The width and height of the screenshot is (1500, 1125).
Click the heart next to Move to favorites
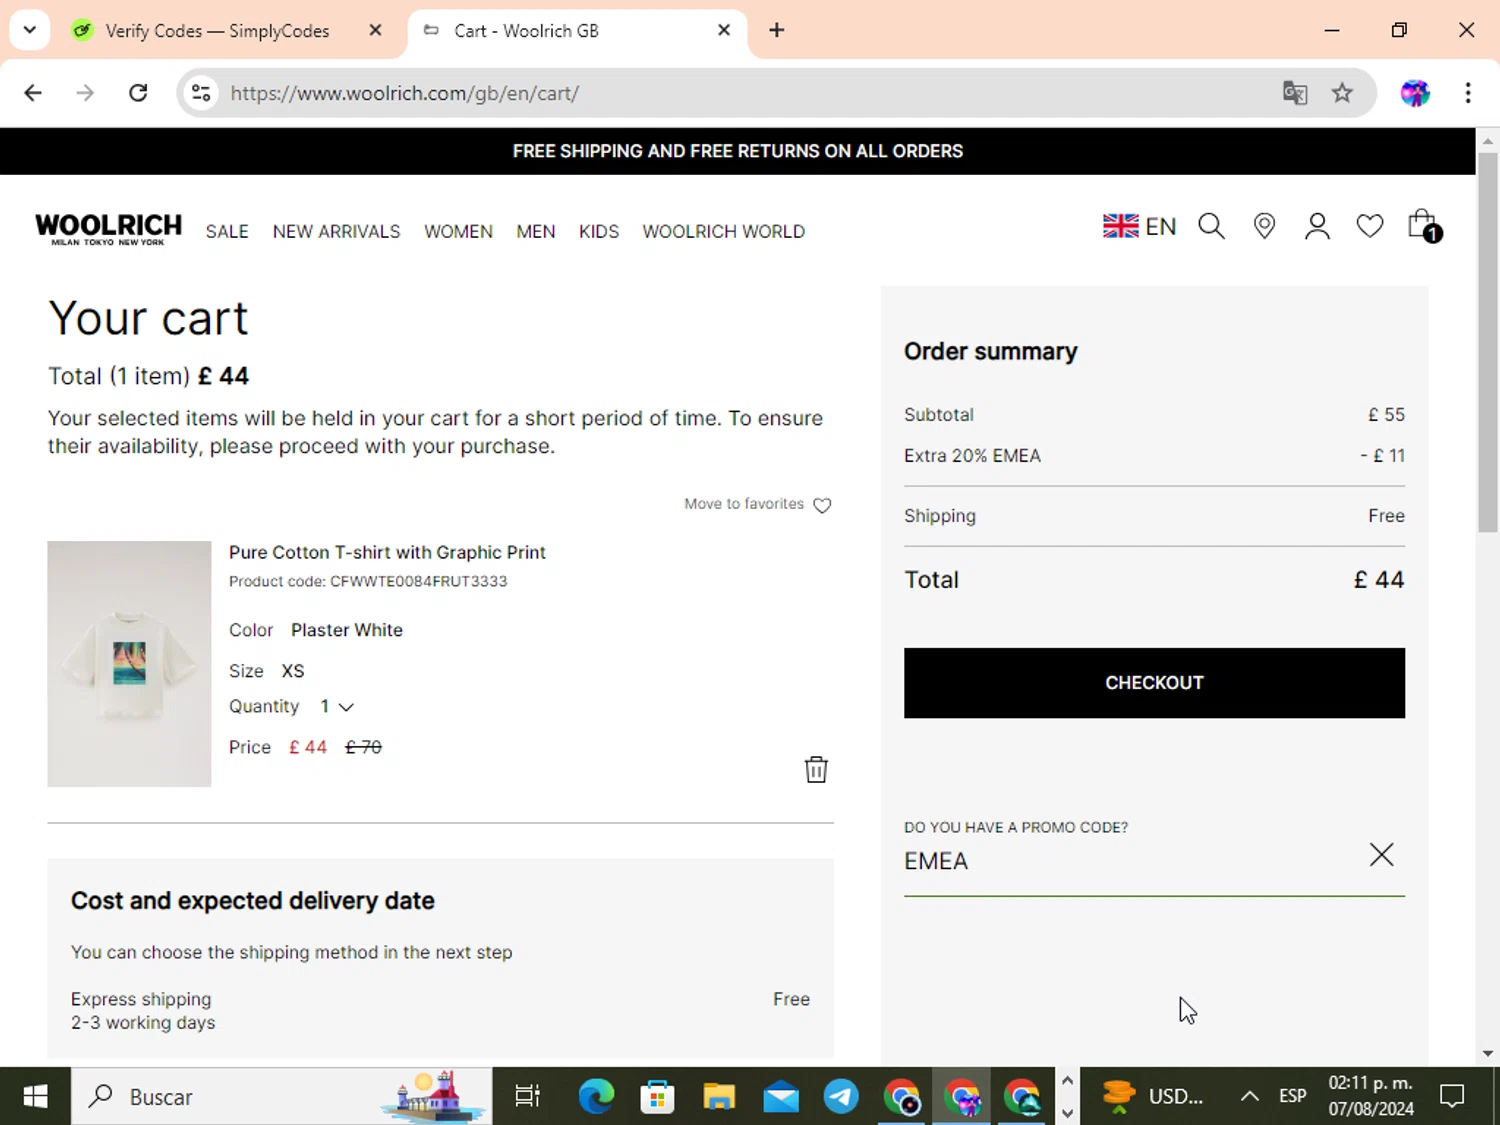click(822, 505)
